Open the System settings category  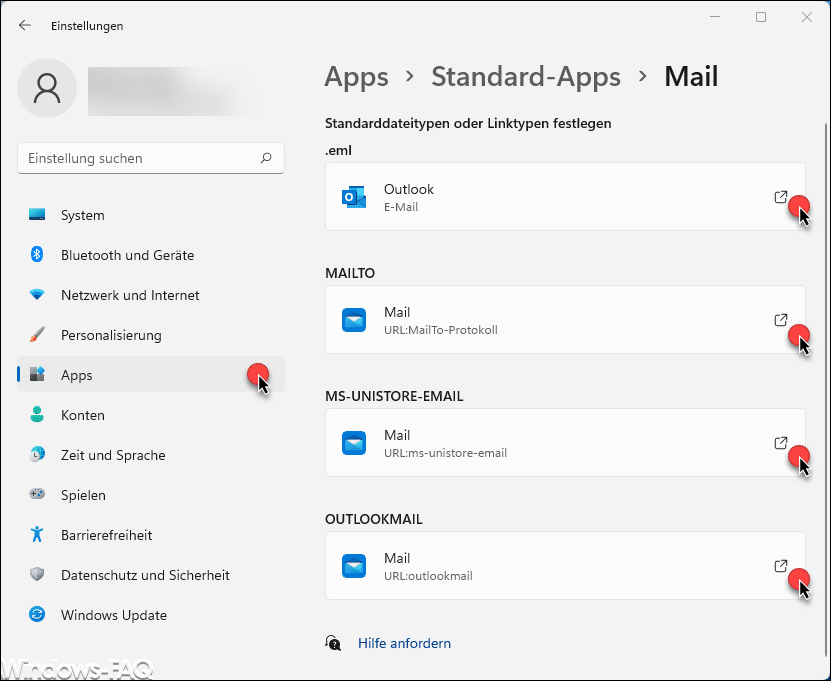[82, 215]
